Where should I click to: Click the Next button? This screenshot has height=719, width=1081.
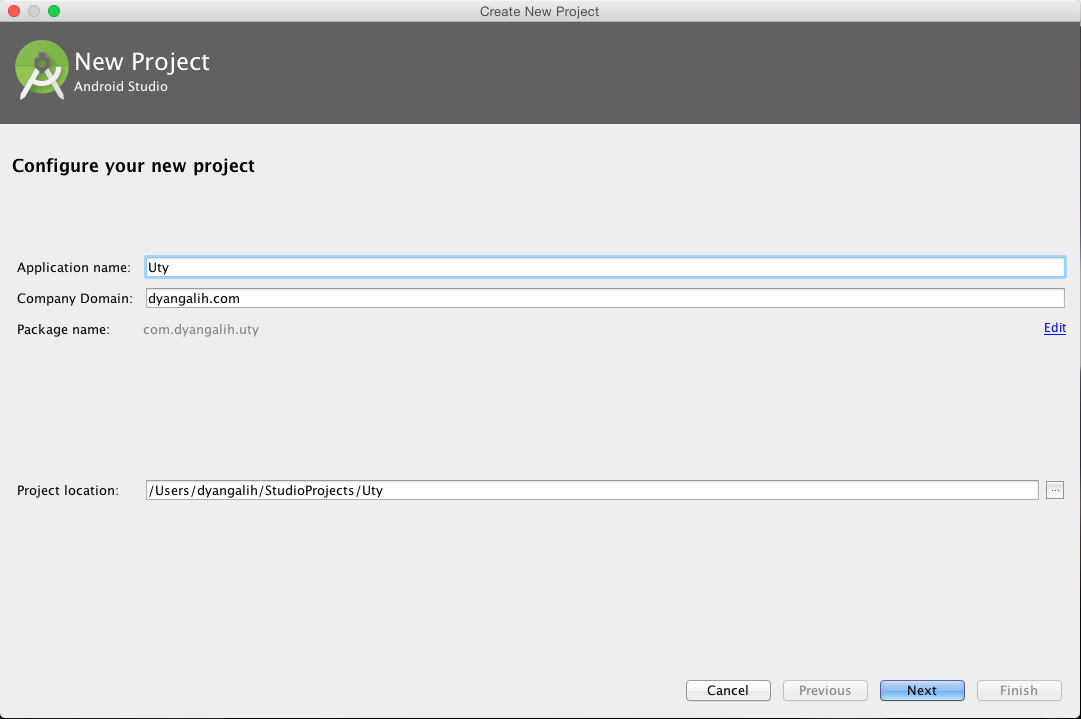click(x=922, y=690)
